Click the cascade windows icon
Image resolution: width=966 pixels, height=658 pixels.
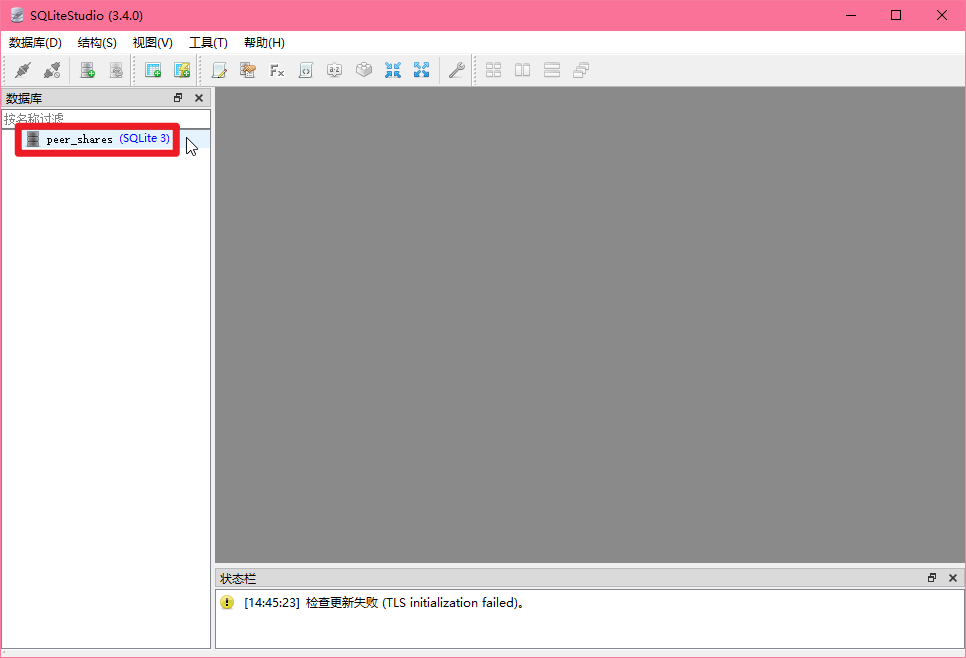coord(581,70)
